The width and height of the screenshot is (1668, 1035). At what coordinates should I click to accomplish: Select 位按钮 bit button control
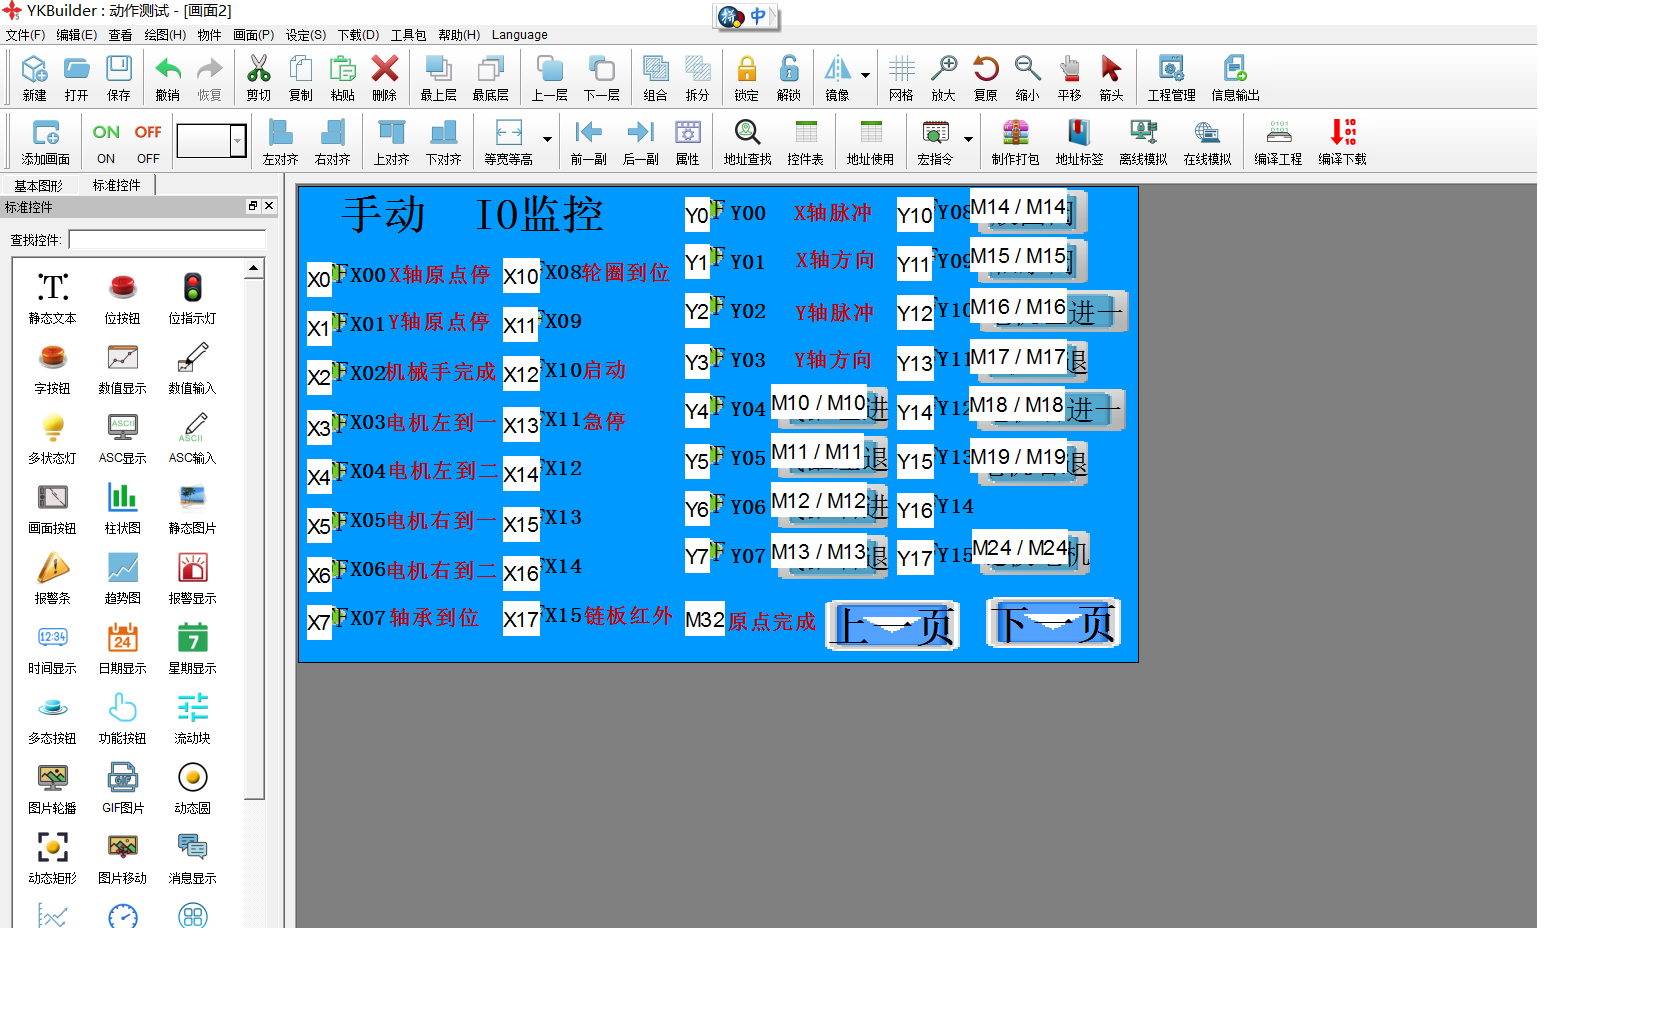122,298
